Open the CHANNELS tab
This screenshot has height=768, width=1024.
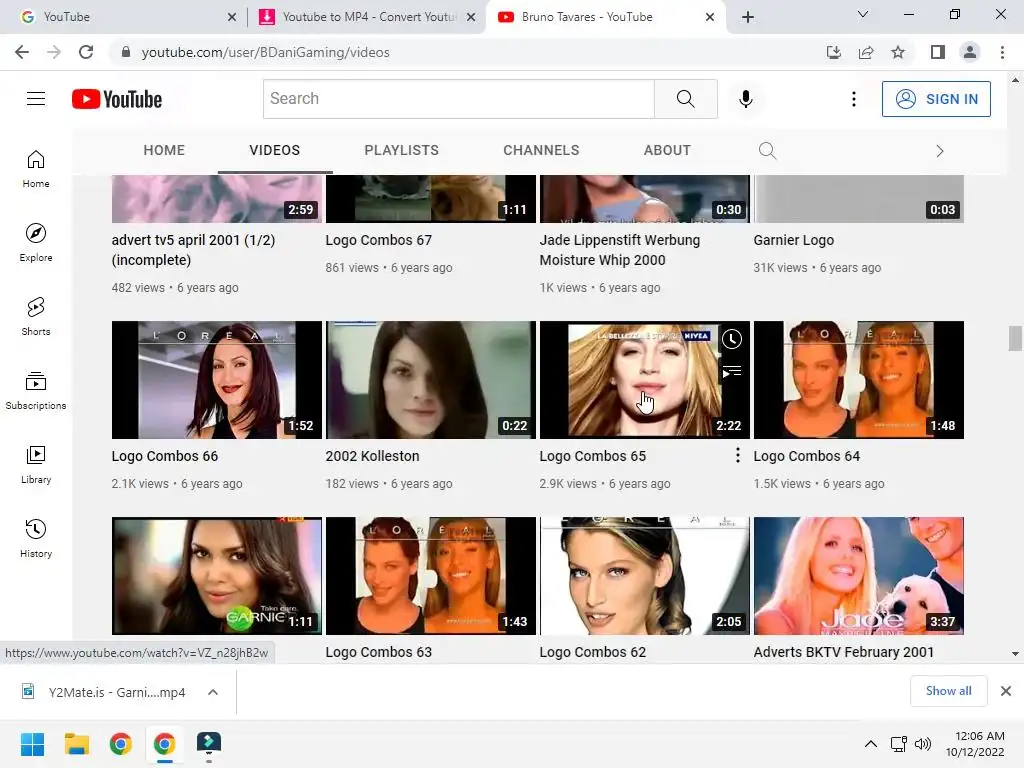coord(541,150)
